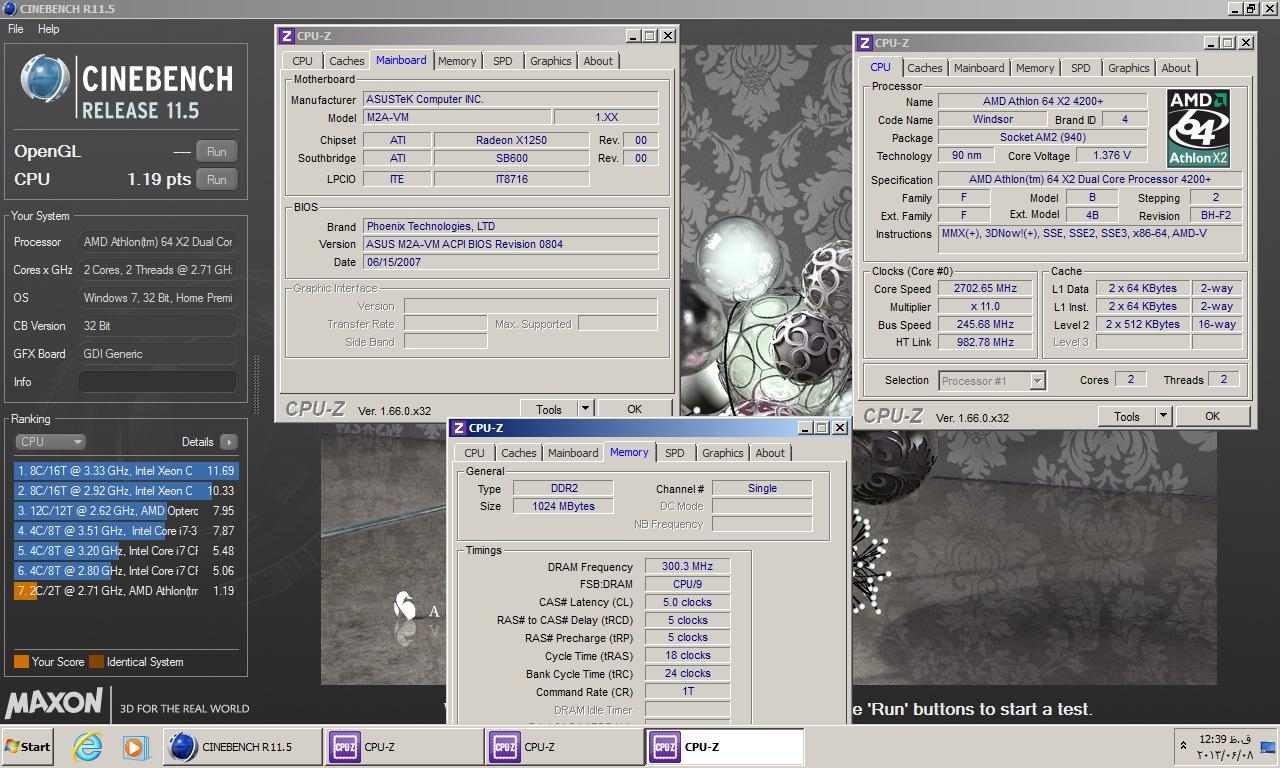Viewport: 1280px width, 768px height.
Task: Run the CPU benchmark
Action: 217,180
